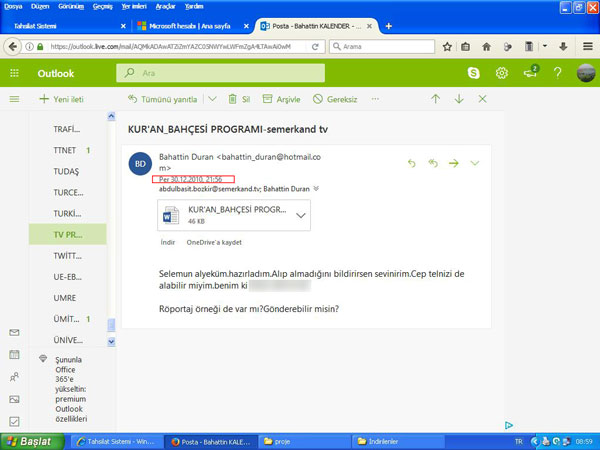Open the ÜNİVE... folder
The height and width of the screenshot is (450, 600).
click(x=67, y=340)
